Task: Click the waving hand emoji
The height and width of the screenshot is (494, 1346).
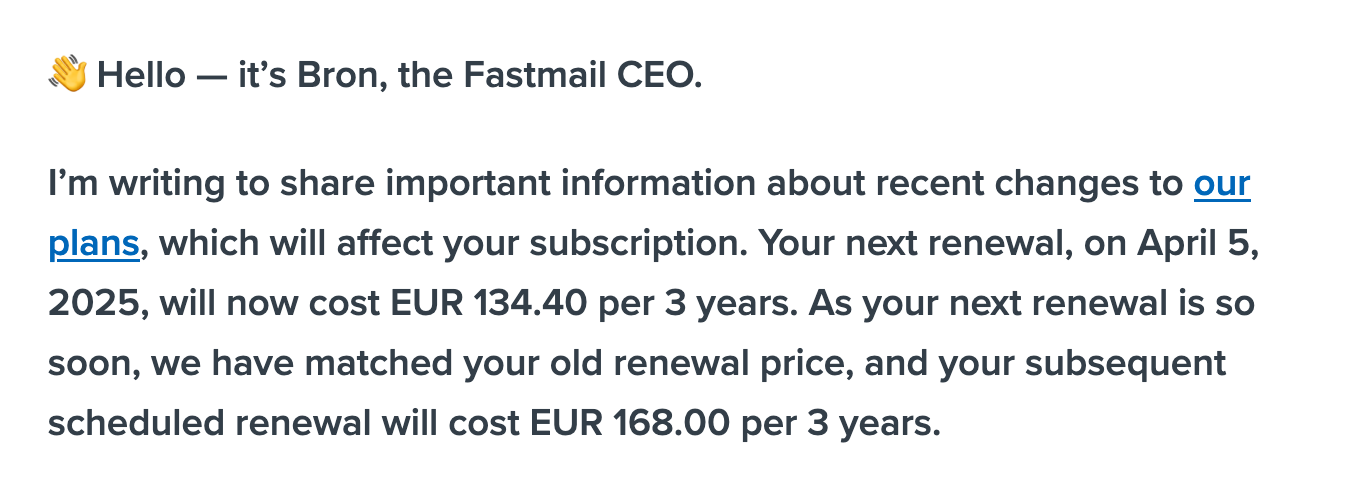Action: pos(68,75)
